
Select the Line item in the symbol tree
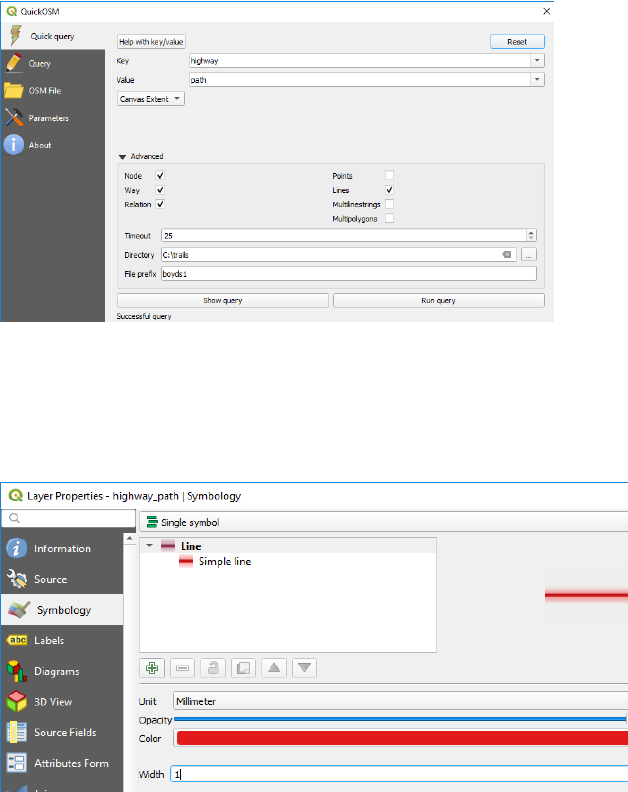pos(191,546)
